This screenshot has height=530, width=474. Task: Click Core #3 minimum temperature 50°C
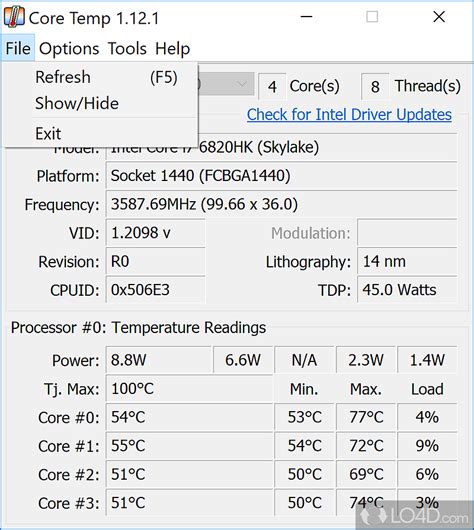click(x=304, y=502)
